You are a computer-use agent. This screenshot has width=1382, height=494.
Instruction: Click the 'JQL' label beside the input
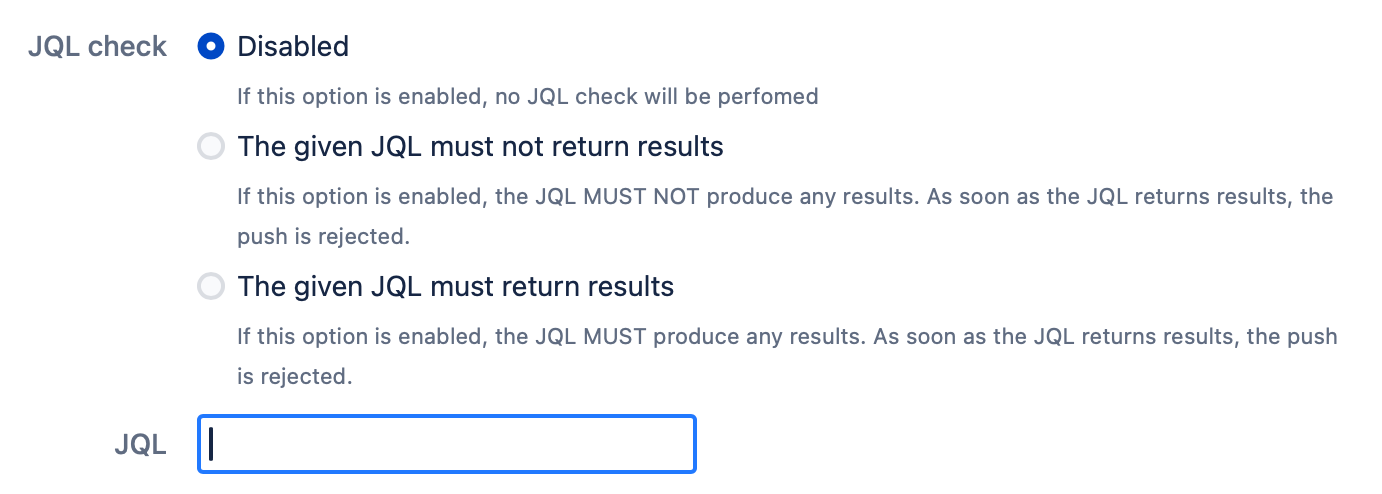click(141, 445)
